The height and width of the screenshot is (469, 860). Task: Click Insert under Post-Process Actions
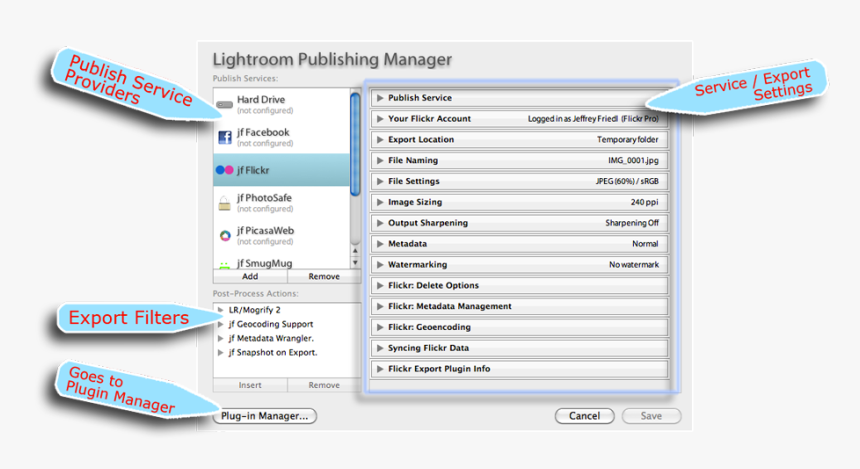250,385
